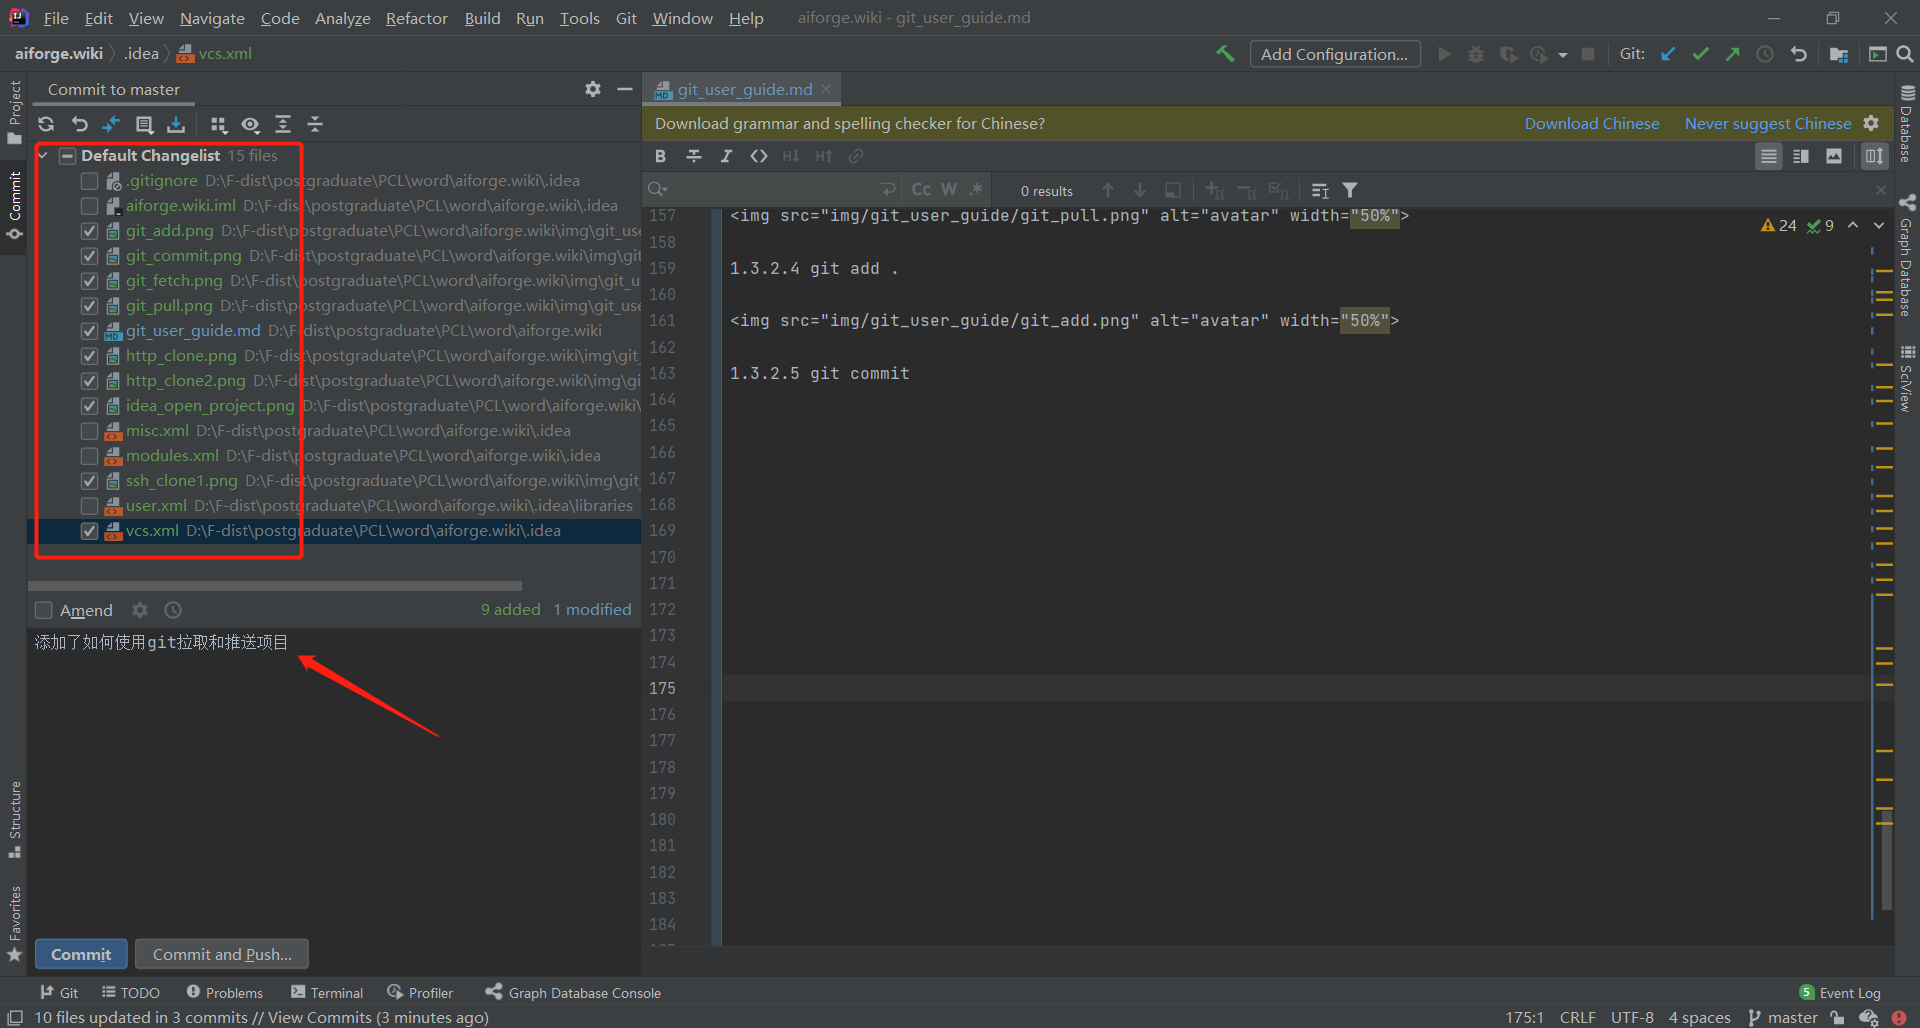Click into the commit message field
The width and height of the screenshot is (1920, 1028).
pyautogui.click(x=334, y=780)
